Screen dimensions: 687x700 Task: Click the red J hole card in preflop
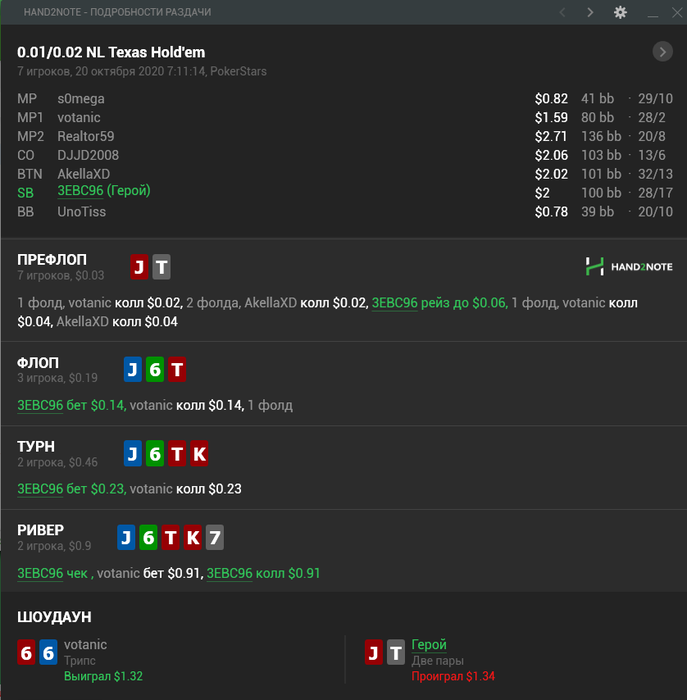pos(139,267)
